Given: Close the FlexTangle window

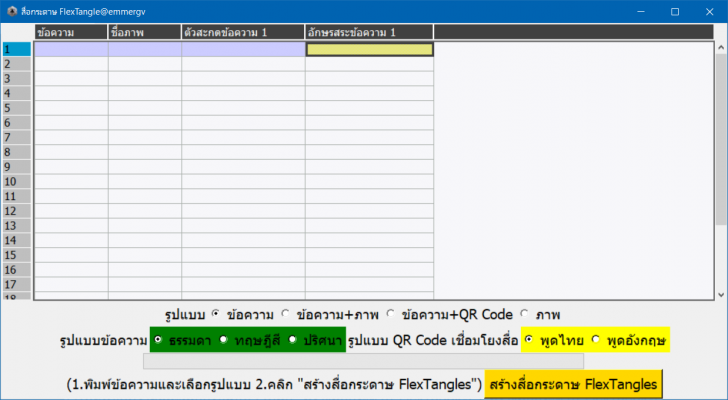Looking at the screenshot, I should tap(709, 12).
